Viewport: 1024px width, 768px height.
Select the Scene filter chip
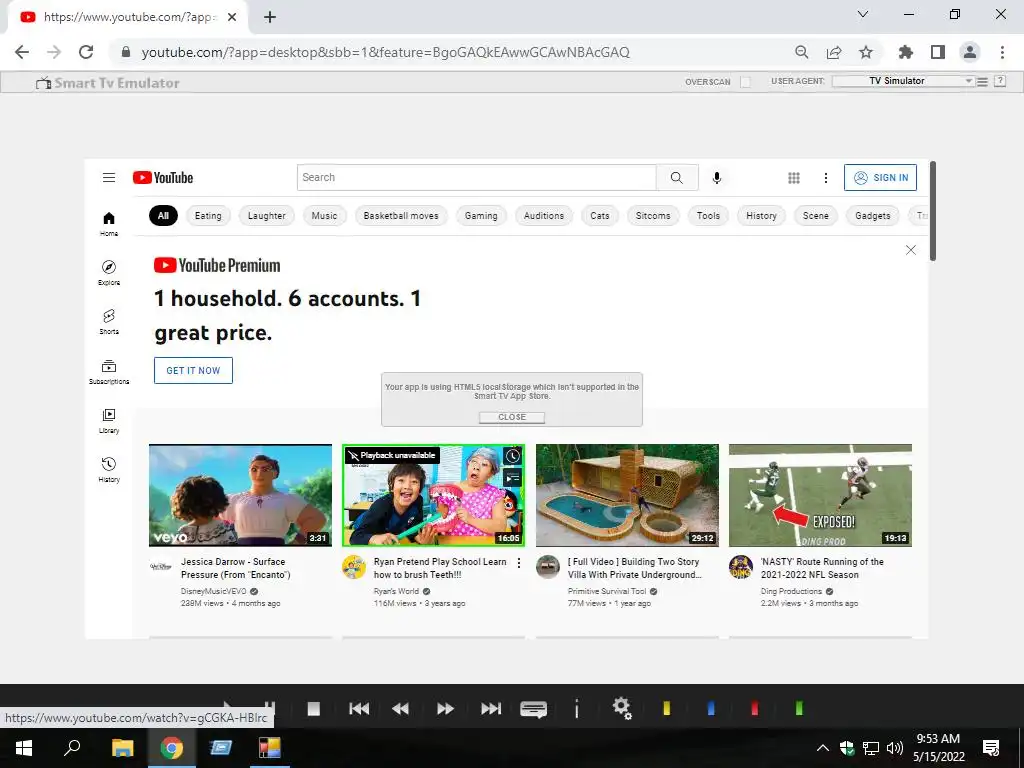[x=816, y=216]
